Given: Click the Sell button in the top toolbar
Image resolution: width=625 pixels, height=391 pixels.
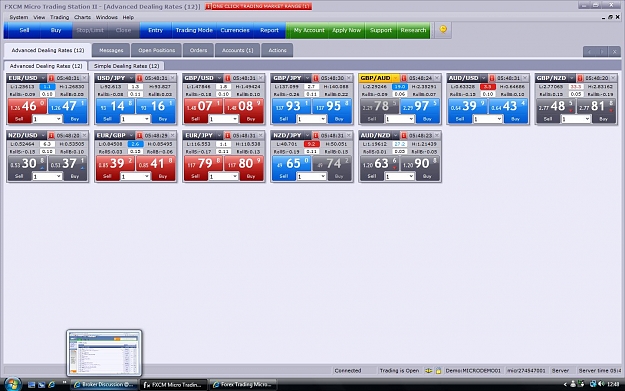Looking at the screenshot, I should [x=24, y=30].
